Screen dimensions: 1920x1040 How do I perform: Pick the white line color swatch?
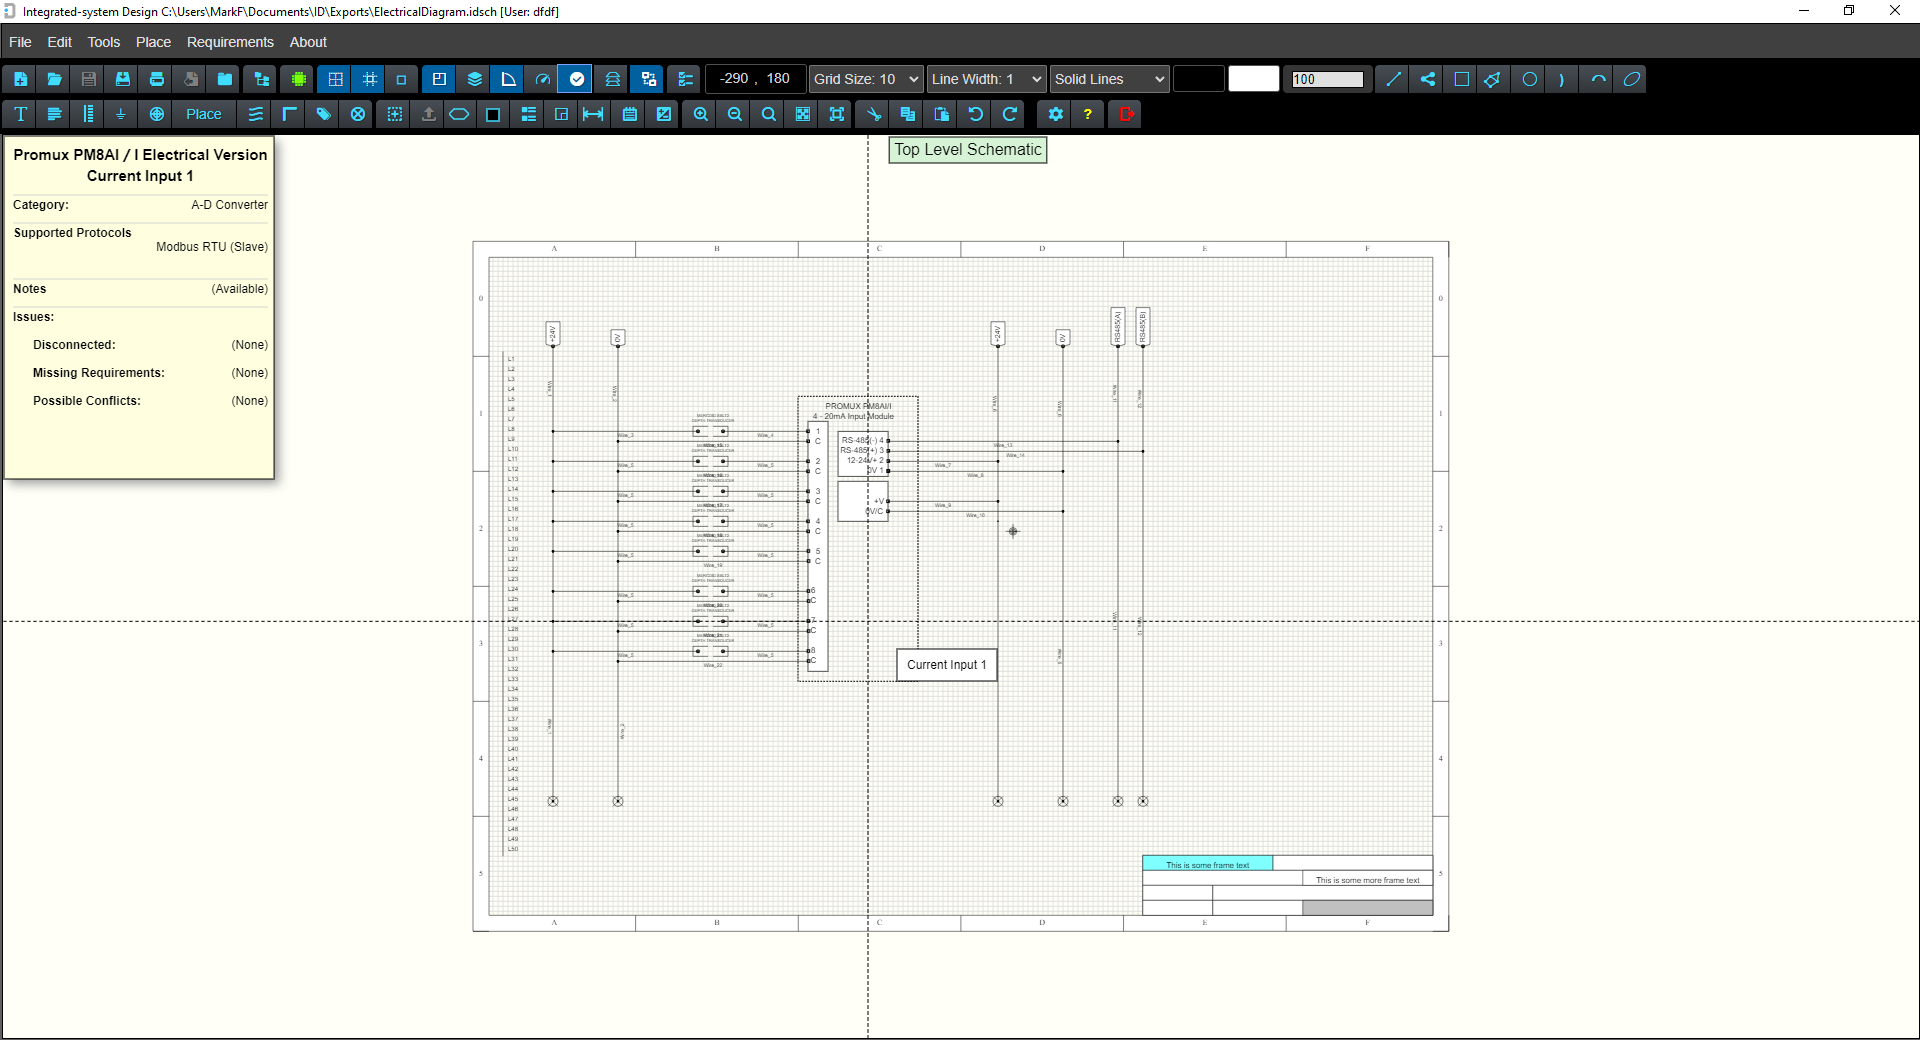tap(1253, 78)
